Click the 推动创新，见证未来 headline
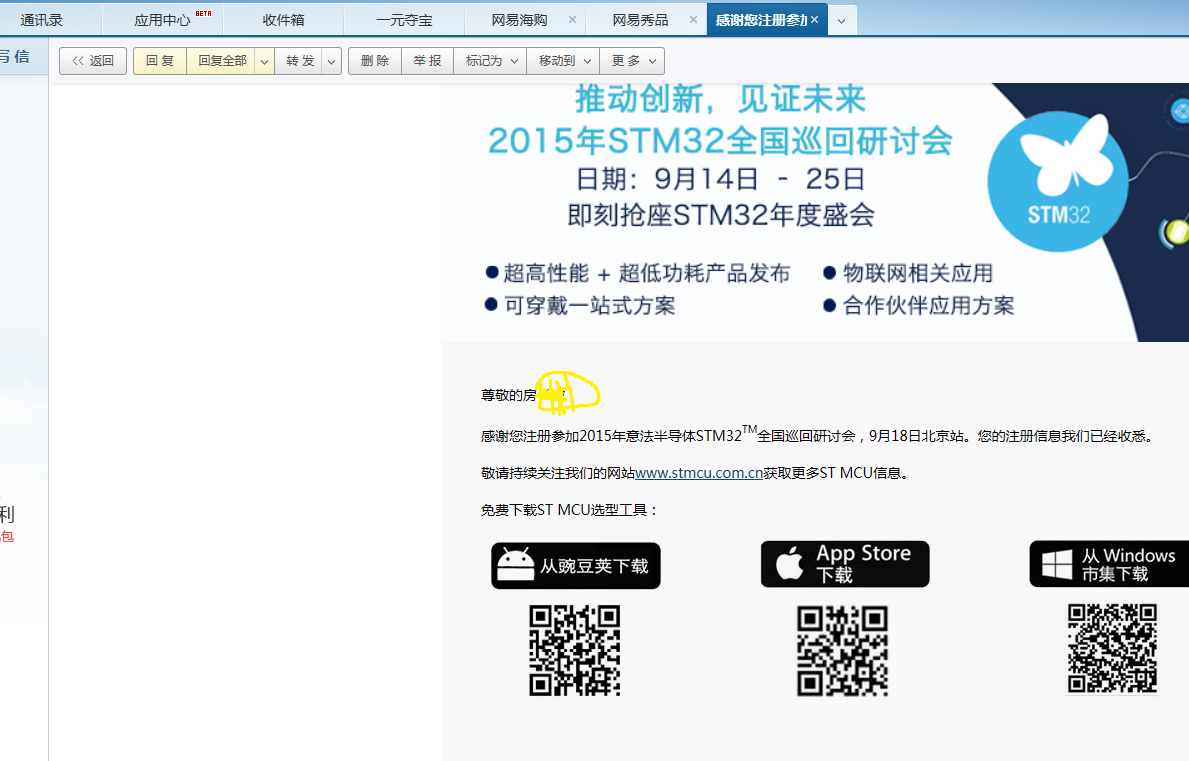 pos(720,99)
